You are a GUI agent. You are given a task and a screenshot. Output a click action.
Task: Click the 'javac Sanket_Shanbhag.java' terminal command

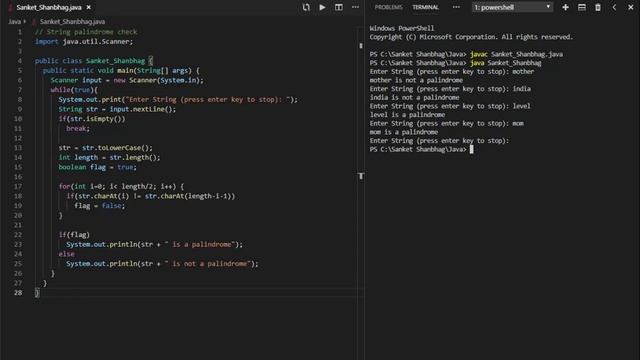(x=516, y=54)
